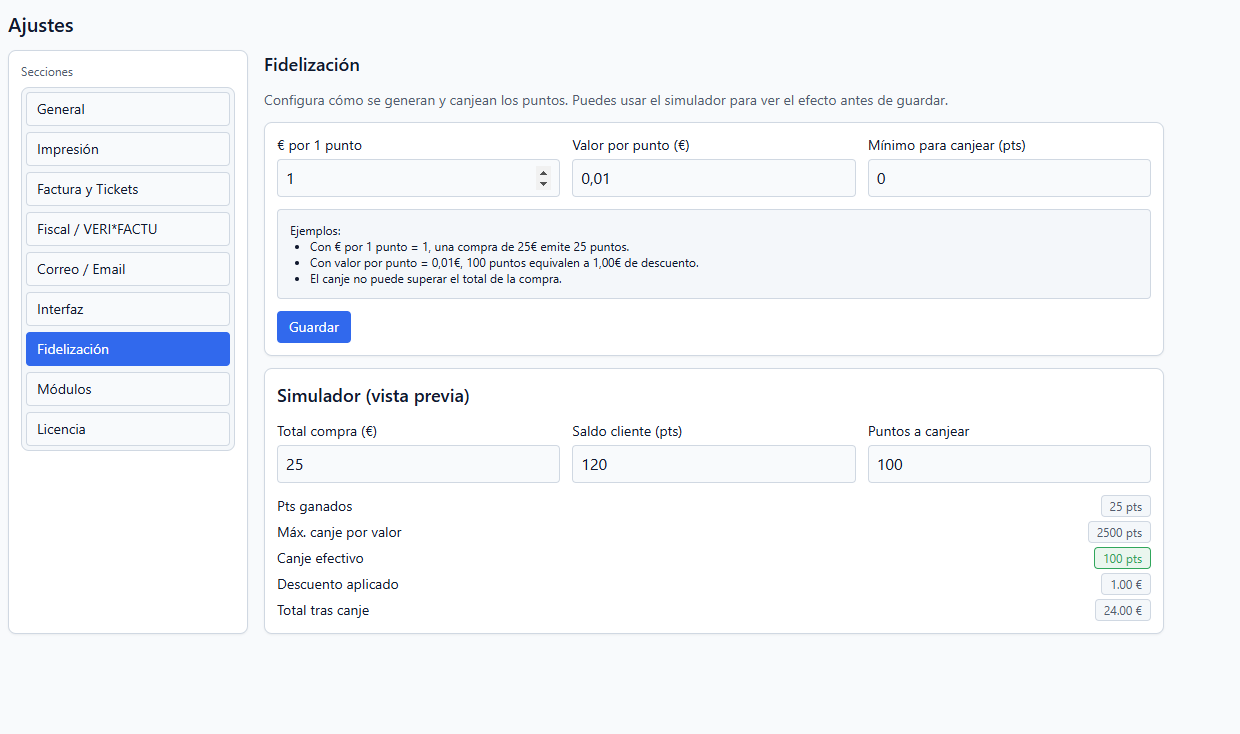Open the Correo / Email section
This screenshot has width=1240, height=734.
coord(128,269)
